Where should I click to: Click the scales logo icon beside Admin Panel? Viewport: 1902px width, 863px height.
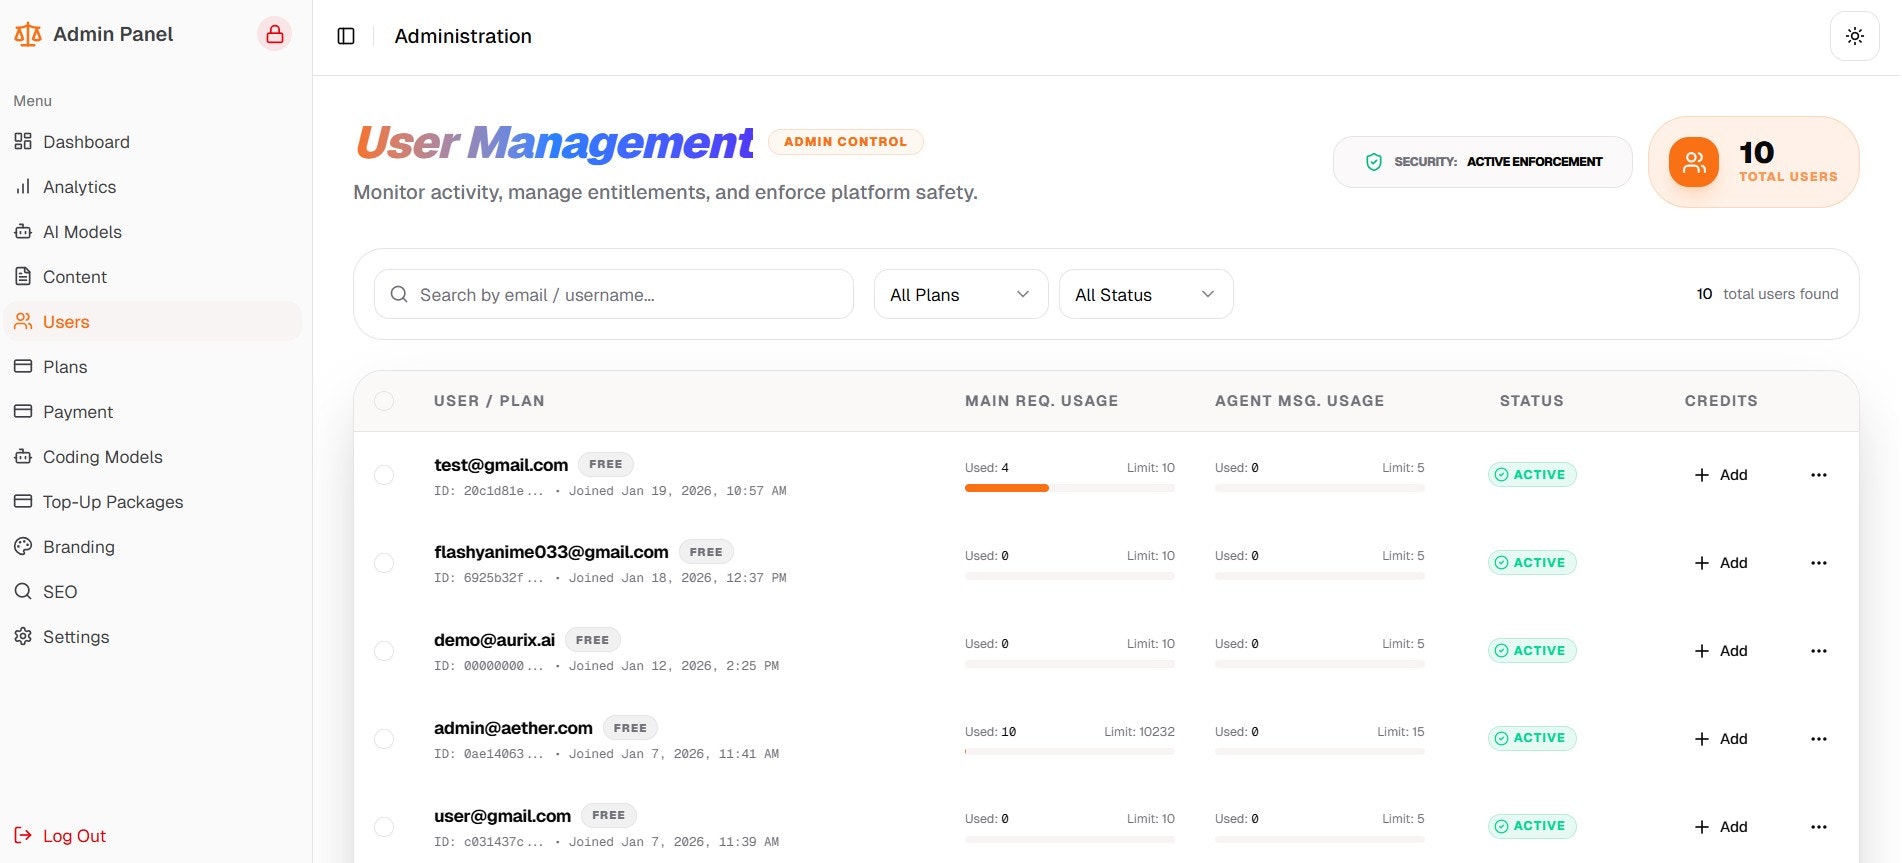[27, 35]
